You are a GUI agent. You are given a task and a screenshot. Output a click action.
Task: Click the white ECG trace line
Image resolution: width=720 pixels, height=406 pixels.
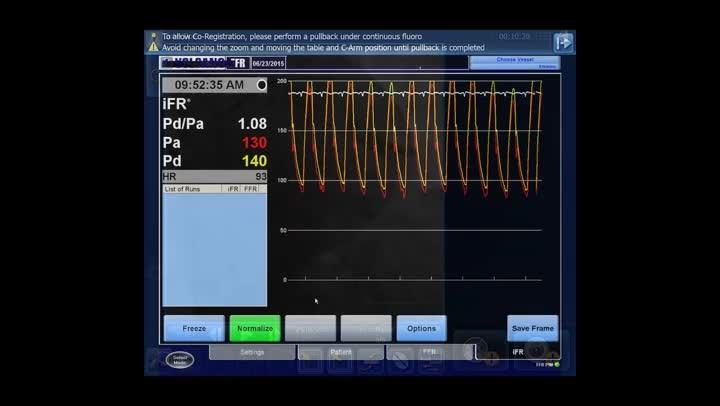415,94
